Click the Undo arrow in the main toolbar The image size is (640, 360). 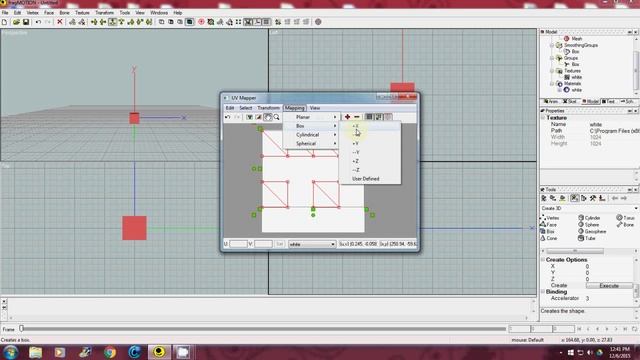(x=38, y=22)
